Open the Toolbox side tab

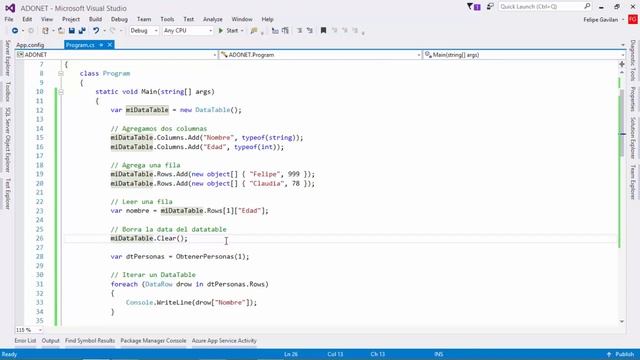[7, 91]
